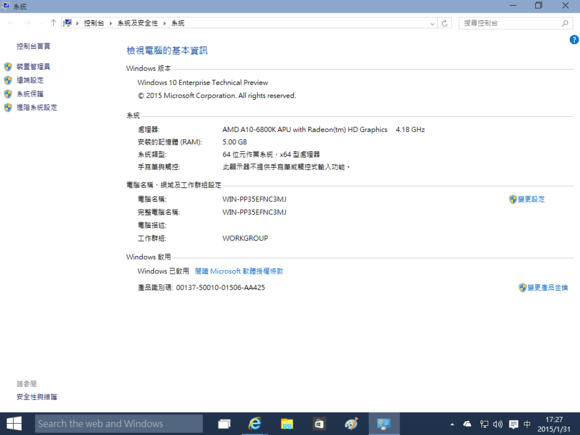580x435 pixels.
Task: Open 進階系統設定 link
Action: [x=37, y=108]
